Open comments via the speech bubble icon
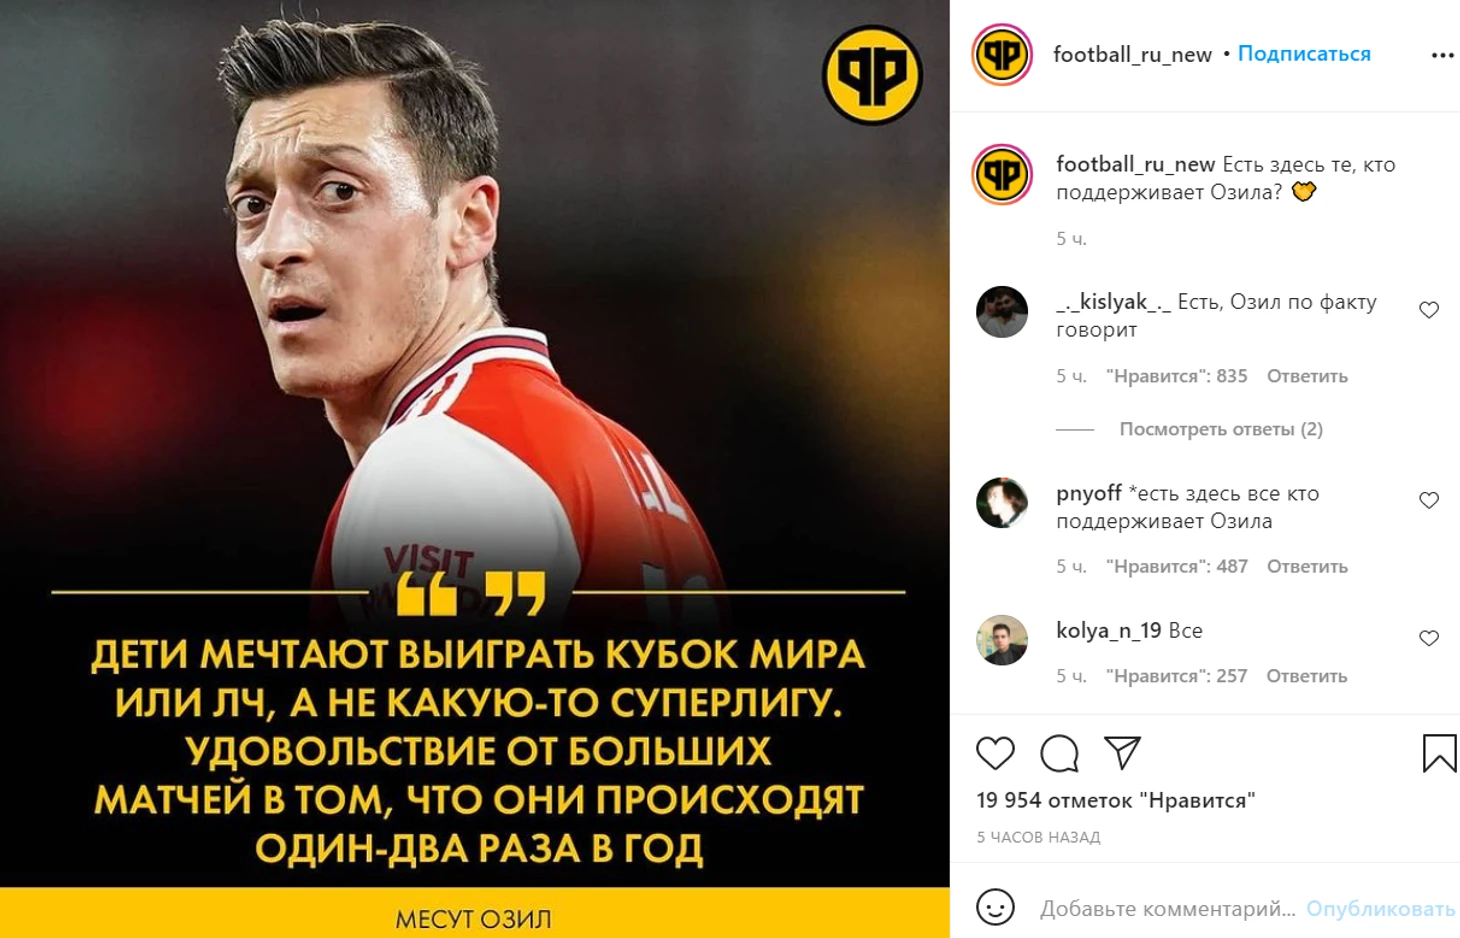Screen dimensions: 1460x938 (x=1059, y=753)
